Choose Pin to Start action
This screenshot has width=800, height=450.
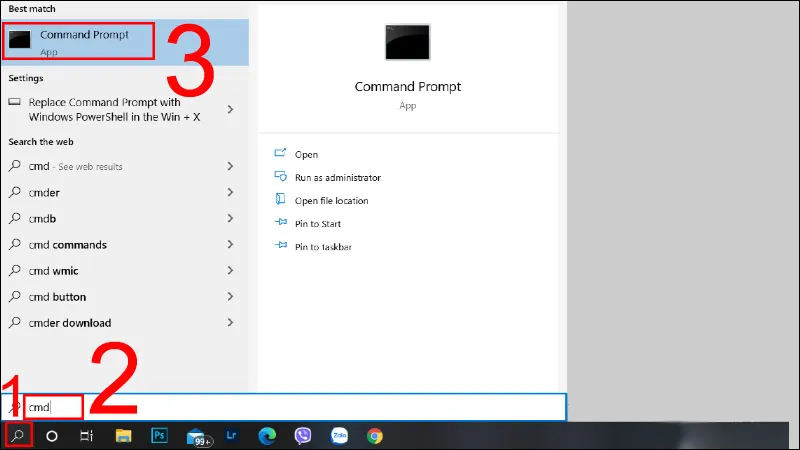(x=317, y=223)
